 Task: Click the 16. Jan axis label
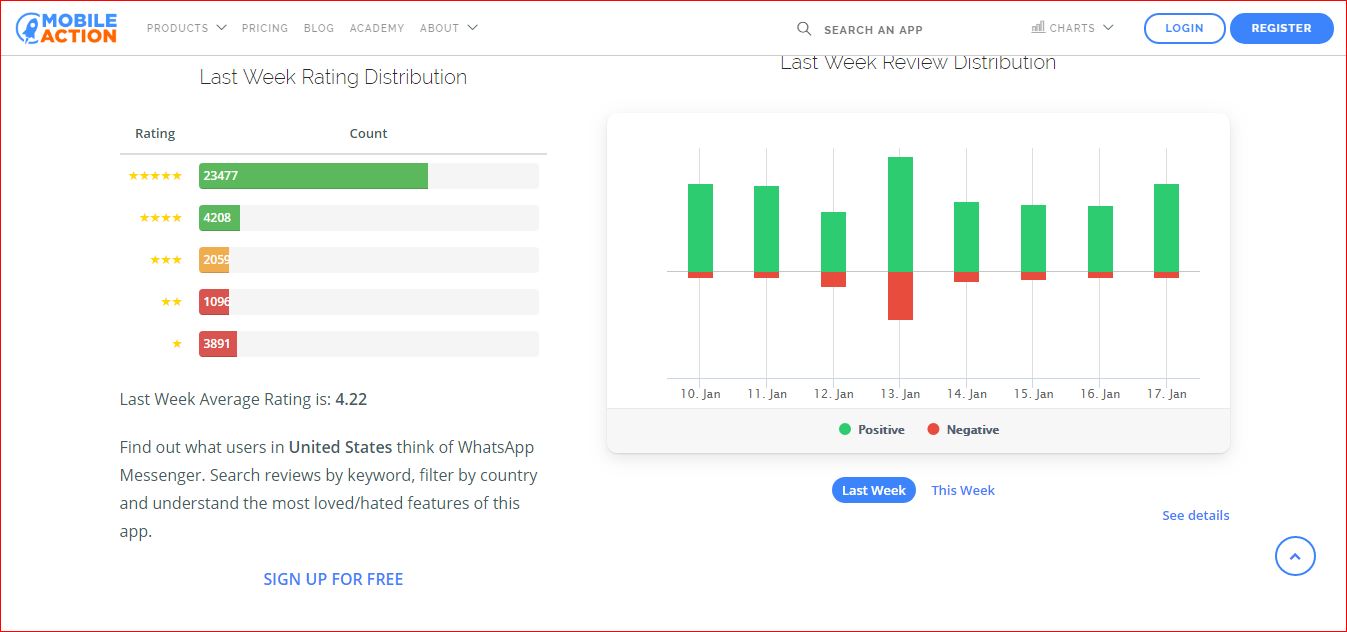1100,394
